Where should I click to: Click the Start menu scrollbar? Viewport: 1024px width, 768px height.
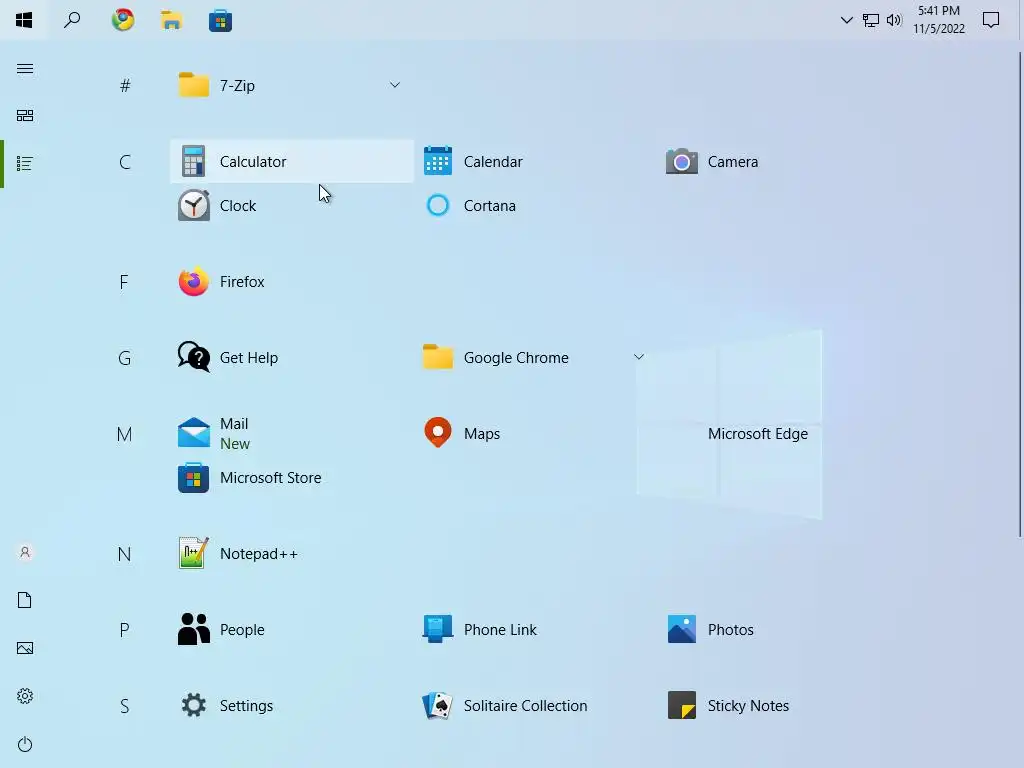1020,294
